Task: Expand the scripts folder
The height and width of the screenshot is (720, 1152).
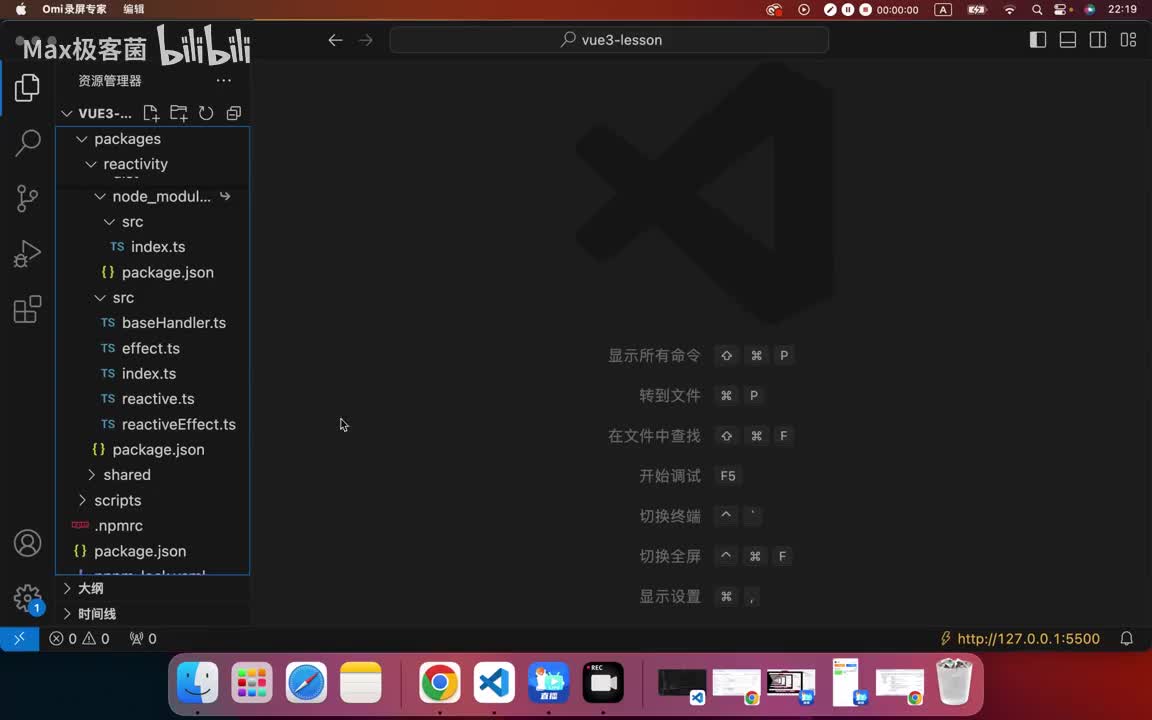Action: 153,500
